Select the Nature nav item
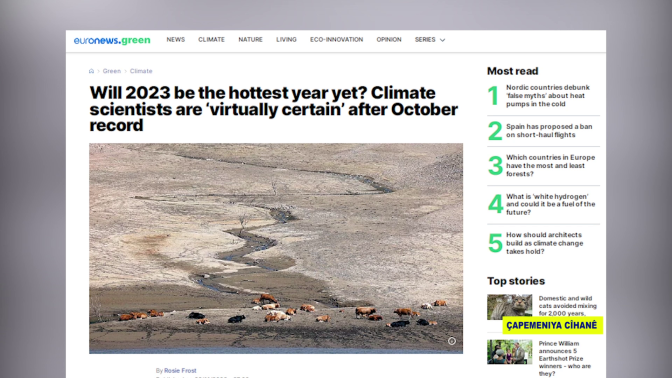 (250, 39)
